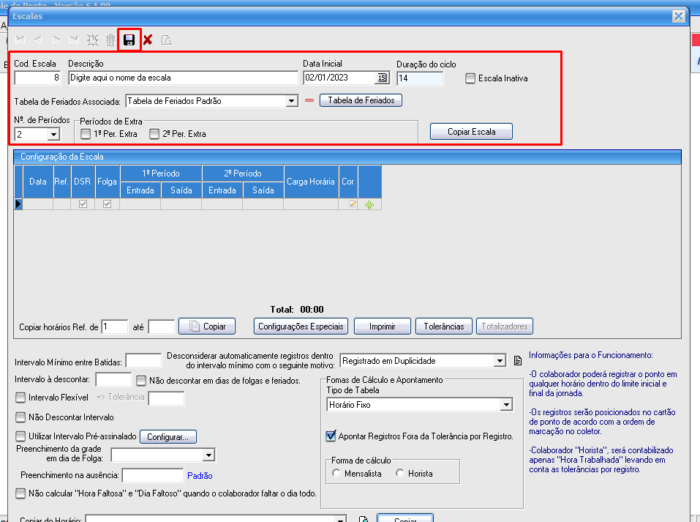The image size is (700, 522).
Task: Select the Horista radio button
Action: [401, 473]
